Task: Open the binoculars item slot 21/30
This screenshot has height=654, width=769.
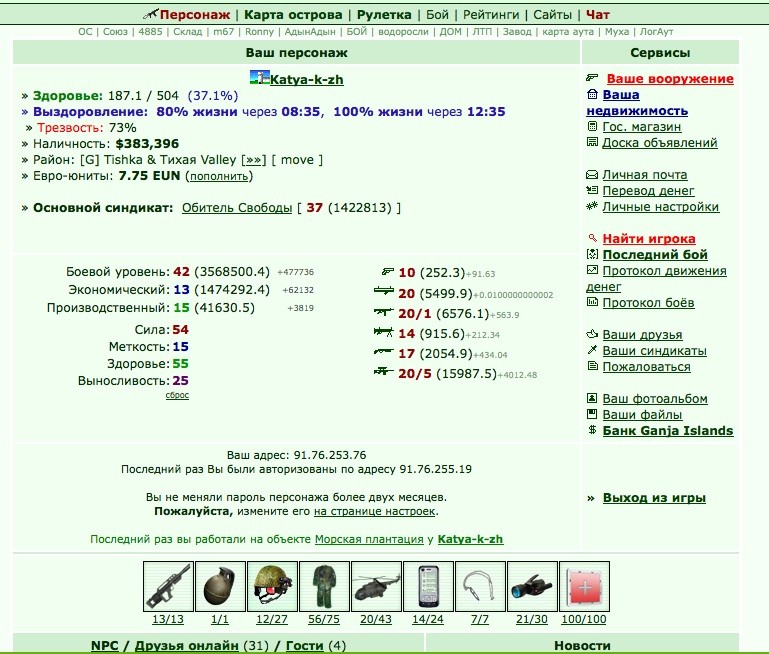Action: point(532,586)
